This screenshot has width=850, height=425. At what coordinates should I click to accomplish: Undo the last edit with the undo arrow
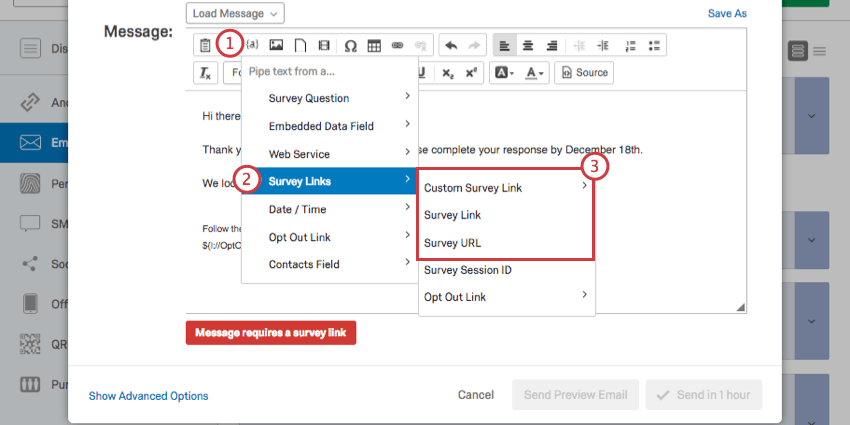450,46
